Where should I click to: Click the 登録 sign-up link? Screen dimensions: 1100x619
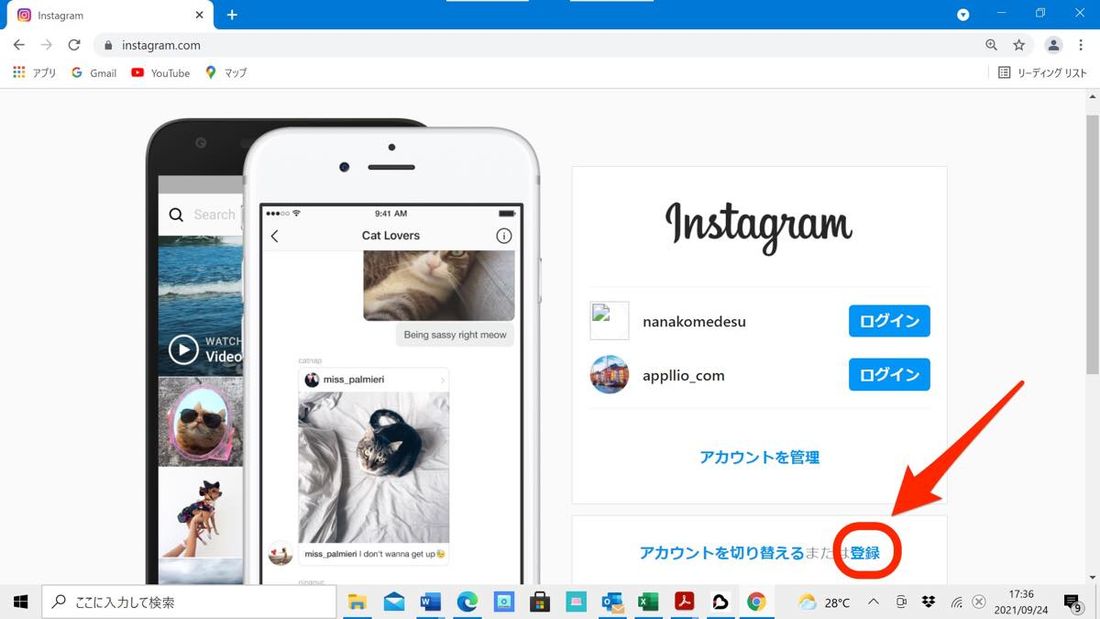(865, 552)
